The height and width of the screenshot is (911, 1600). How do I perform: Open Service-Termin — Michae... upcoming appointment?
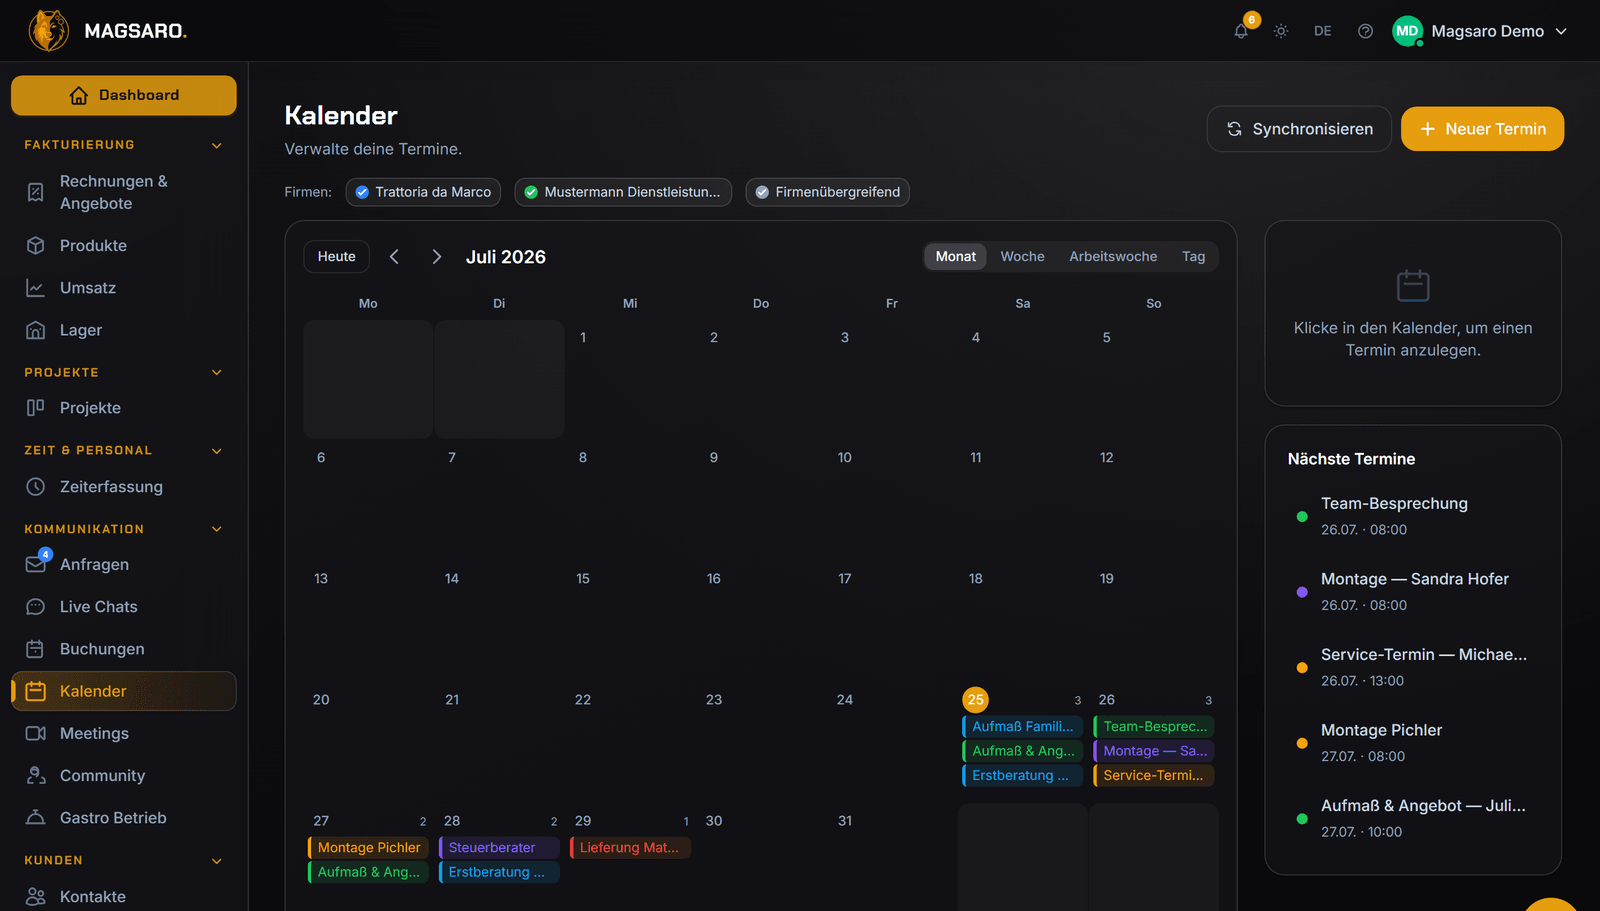1412,667
